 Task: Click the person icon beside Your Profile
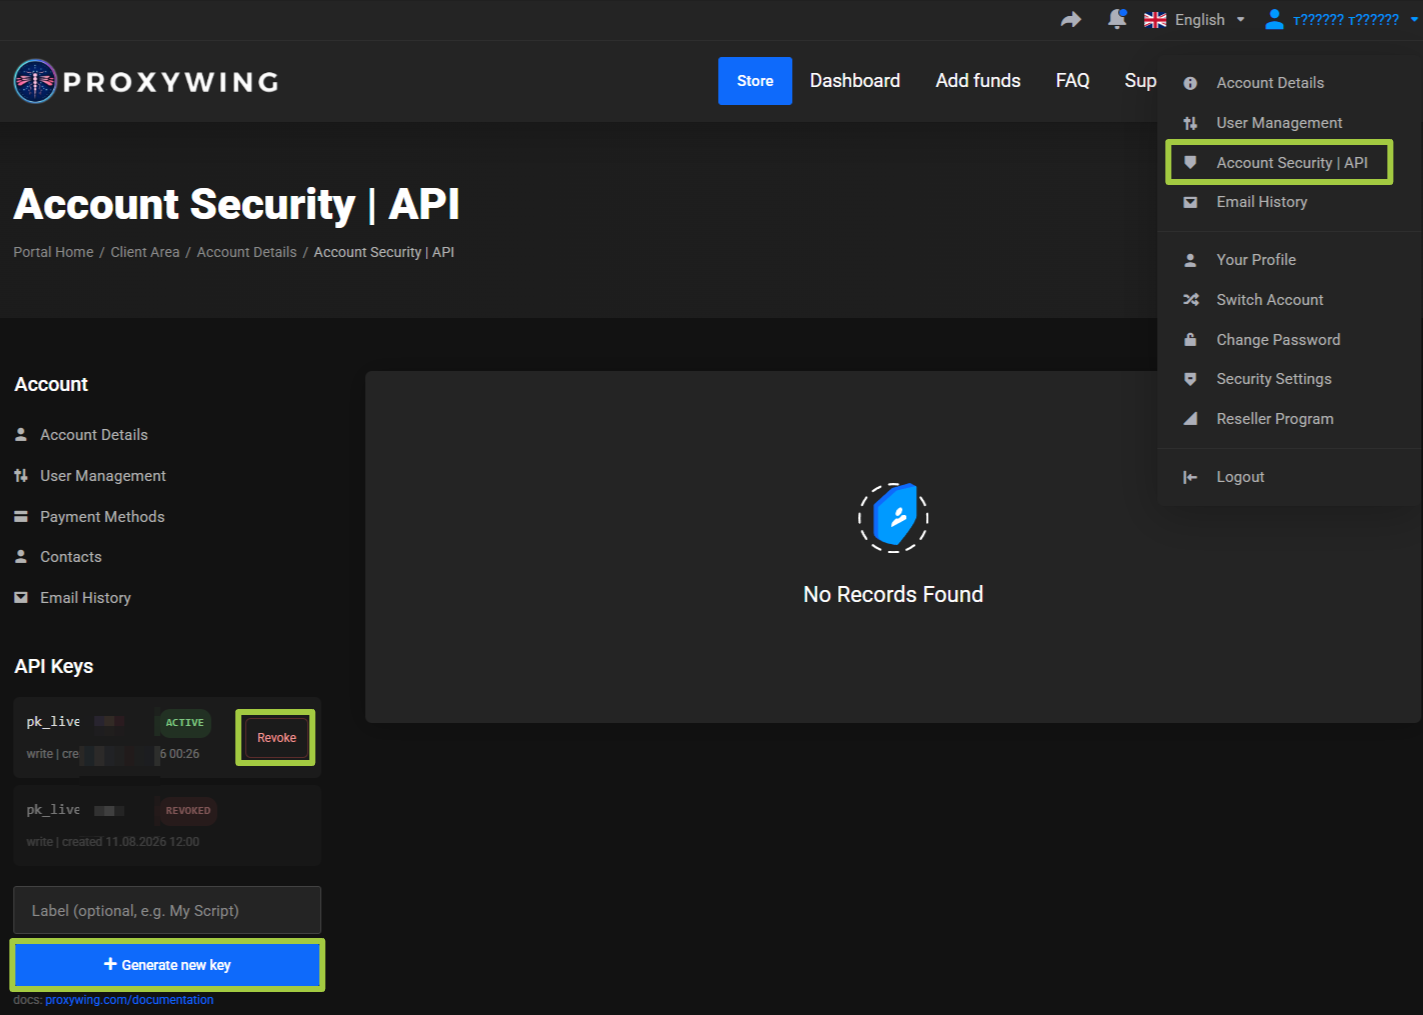1190,260
